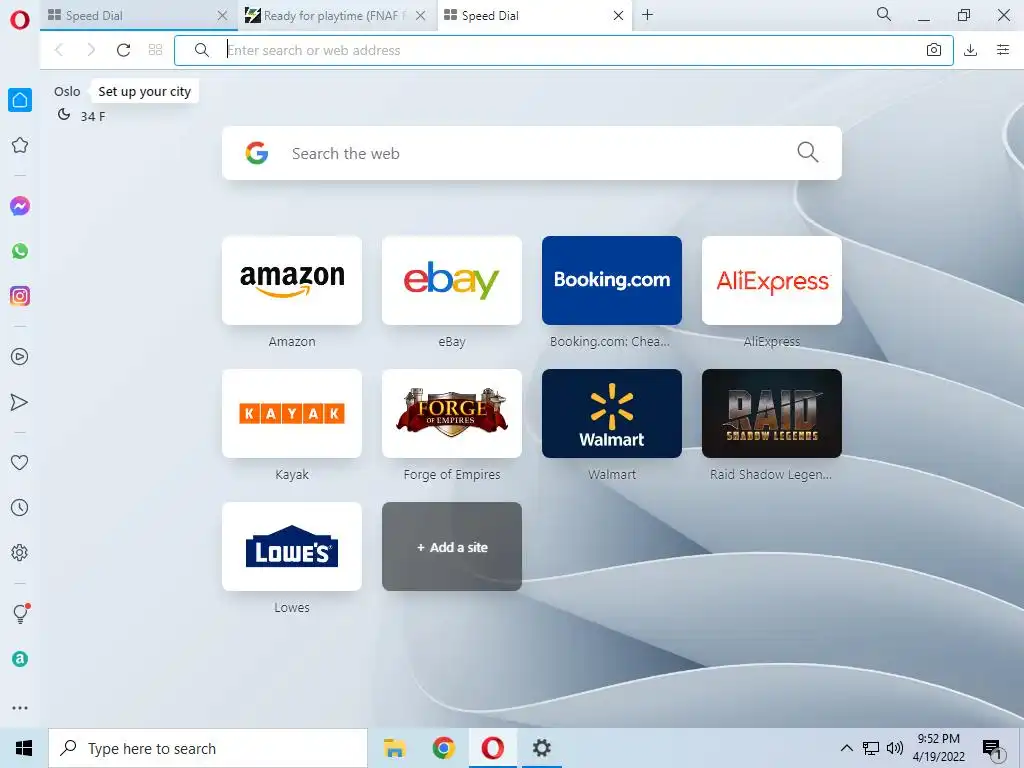Image resolution: width=1024 pixels, height=768 pixels.
Task: Click the lightbulb tips icon in the sidebar
Action: click(21, 613)
